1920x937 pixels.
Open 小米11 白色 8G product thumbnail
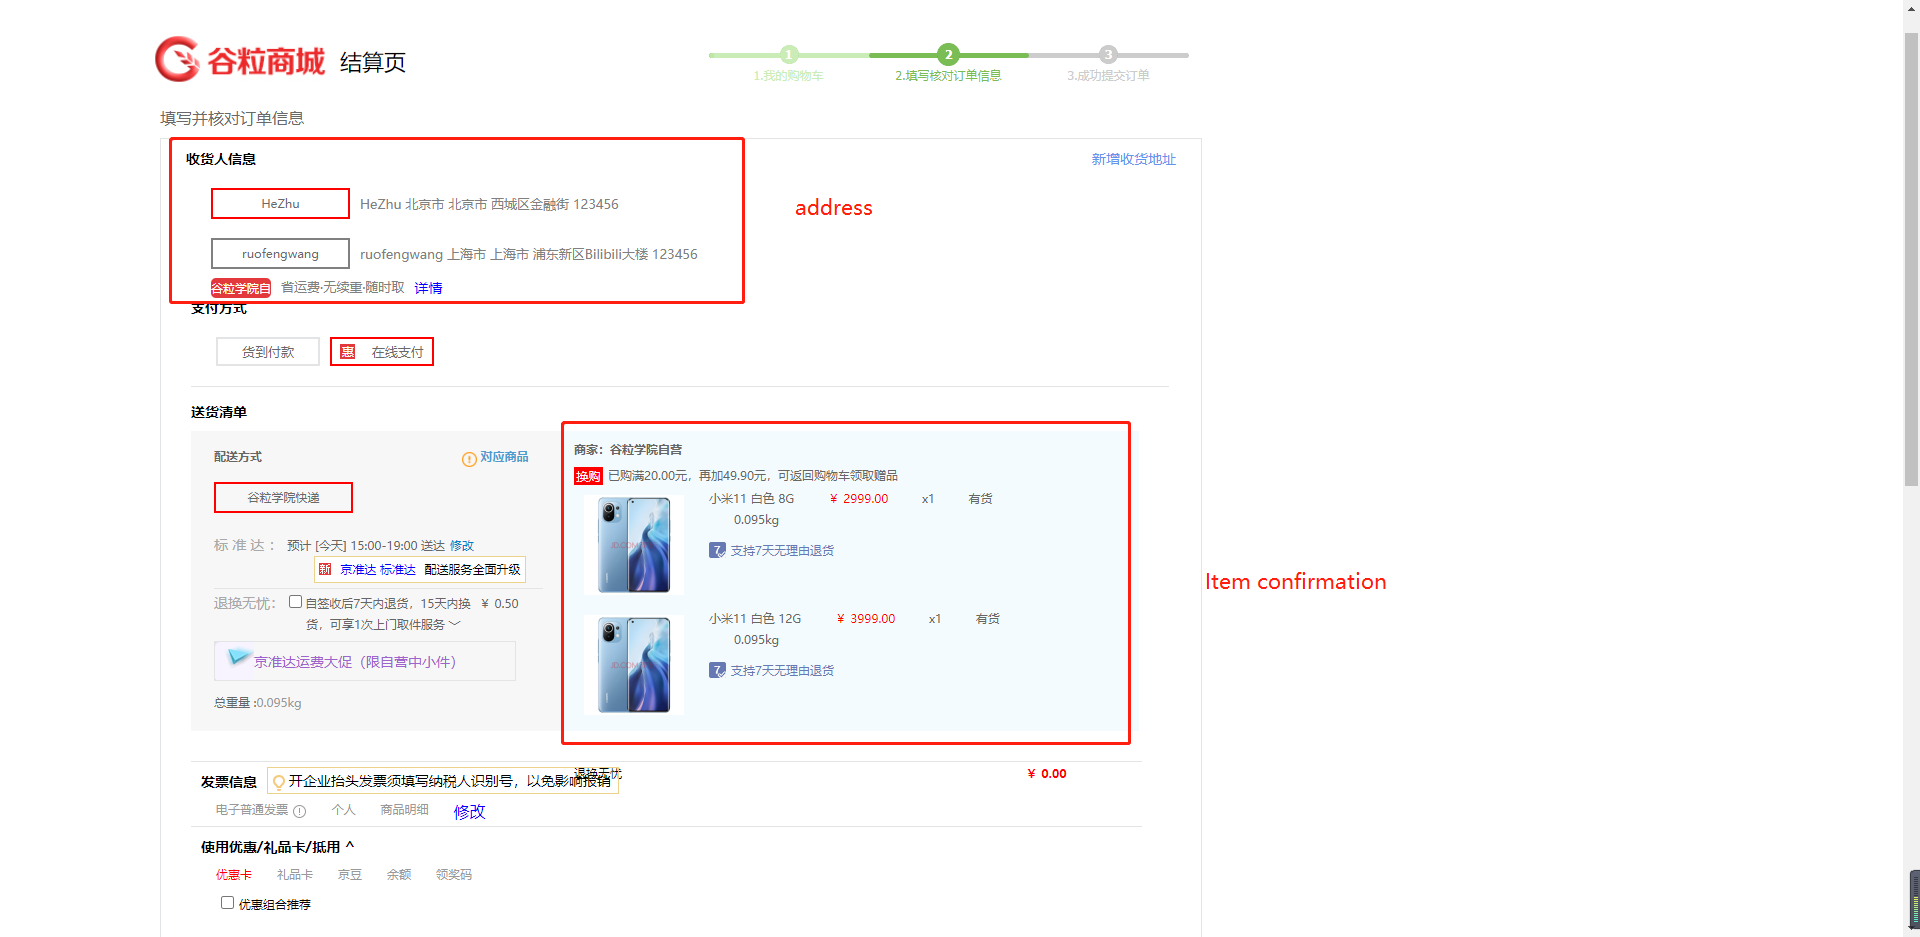click(634, 545)
